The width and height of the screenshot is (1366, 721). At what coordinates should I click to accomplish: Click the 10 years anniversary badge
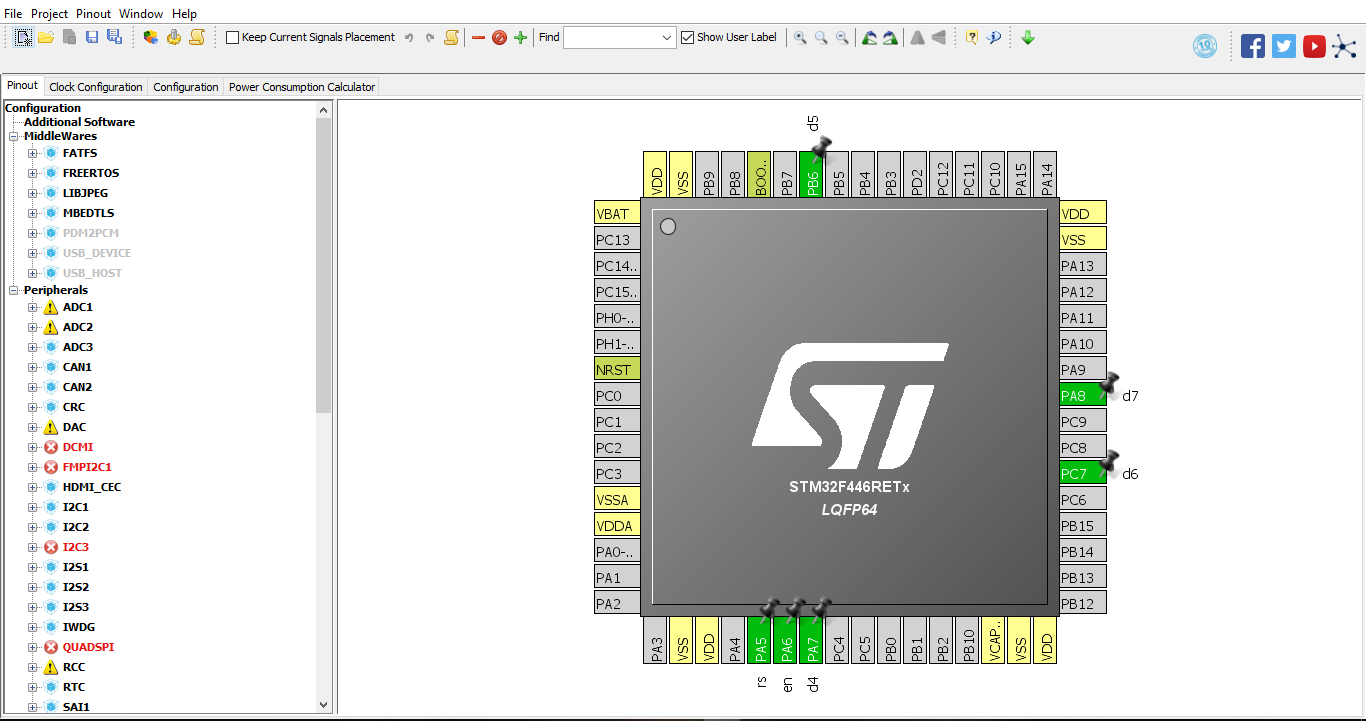tap(1205, 46)
